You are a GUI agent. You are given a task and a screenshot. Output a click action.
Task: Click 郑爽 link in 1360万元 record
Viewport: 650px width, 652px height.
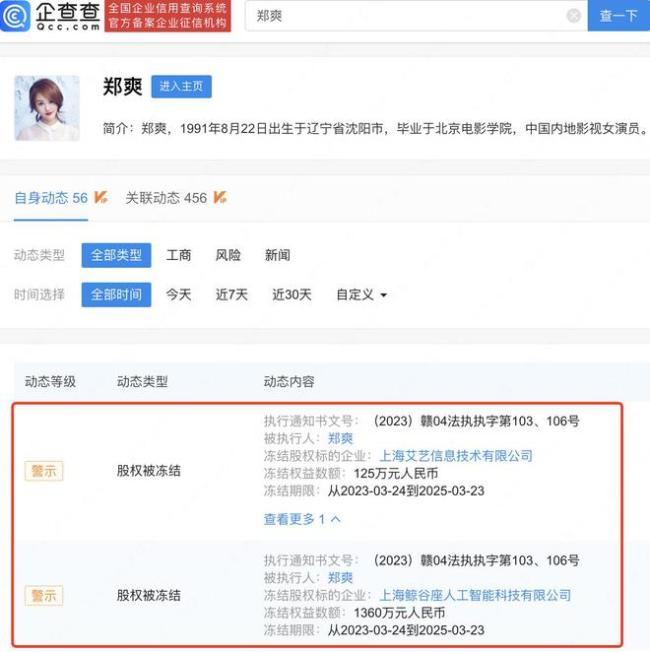tap(340, 578)
